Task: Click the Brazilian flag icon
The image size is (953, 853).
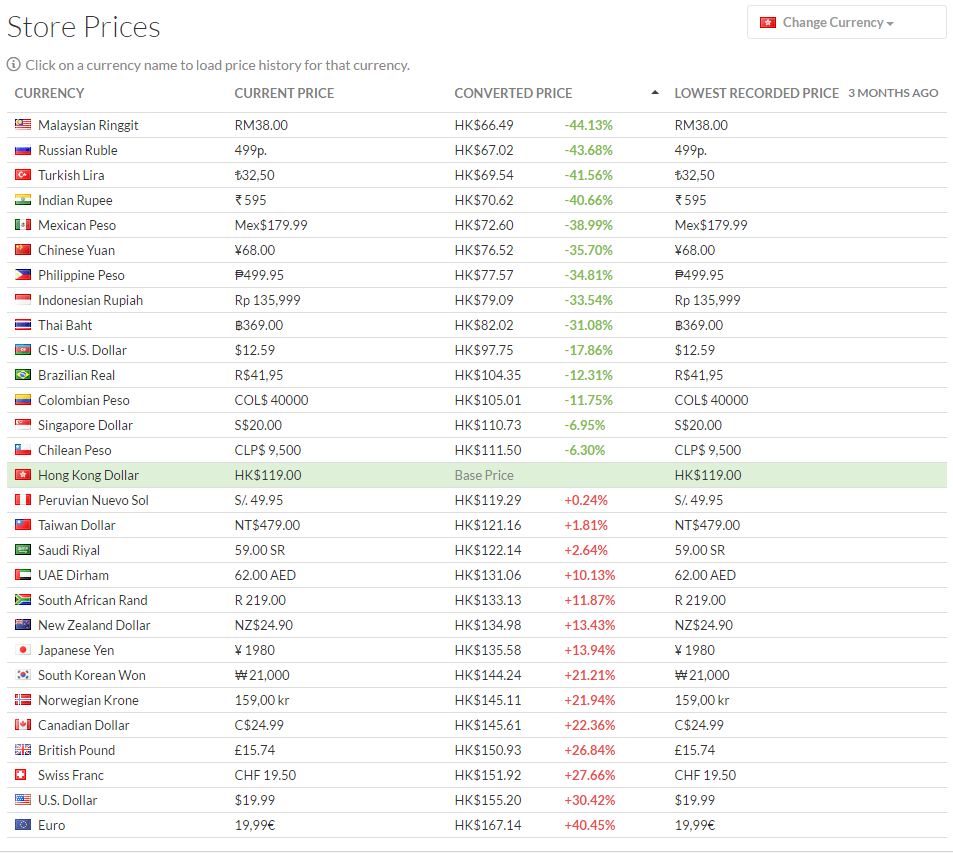Action: [x=23, y=375]
